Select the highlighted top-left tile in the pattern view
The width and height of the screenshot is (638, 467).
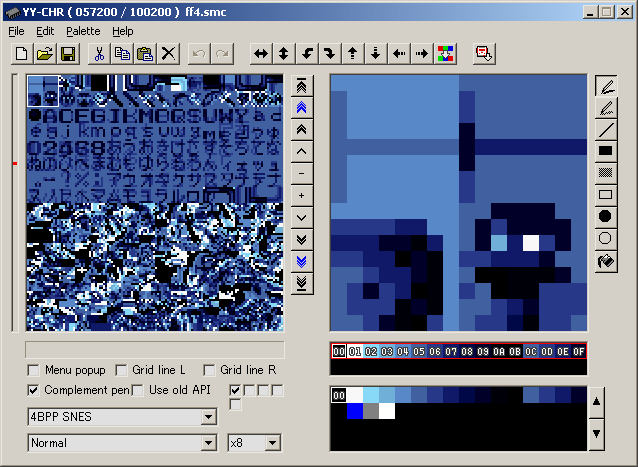pyautogui.click(x=43, y=91)
